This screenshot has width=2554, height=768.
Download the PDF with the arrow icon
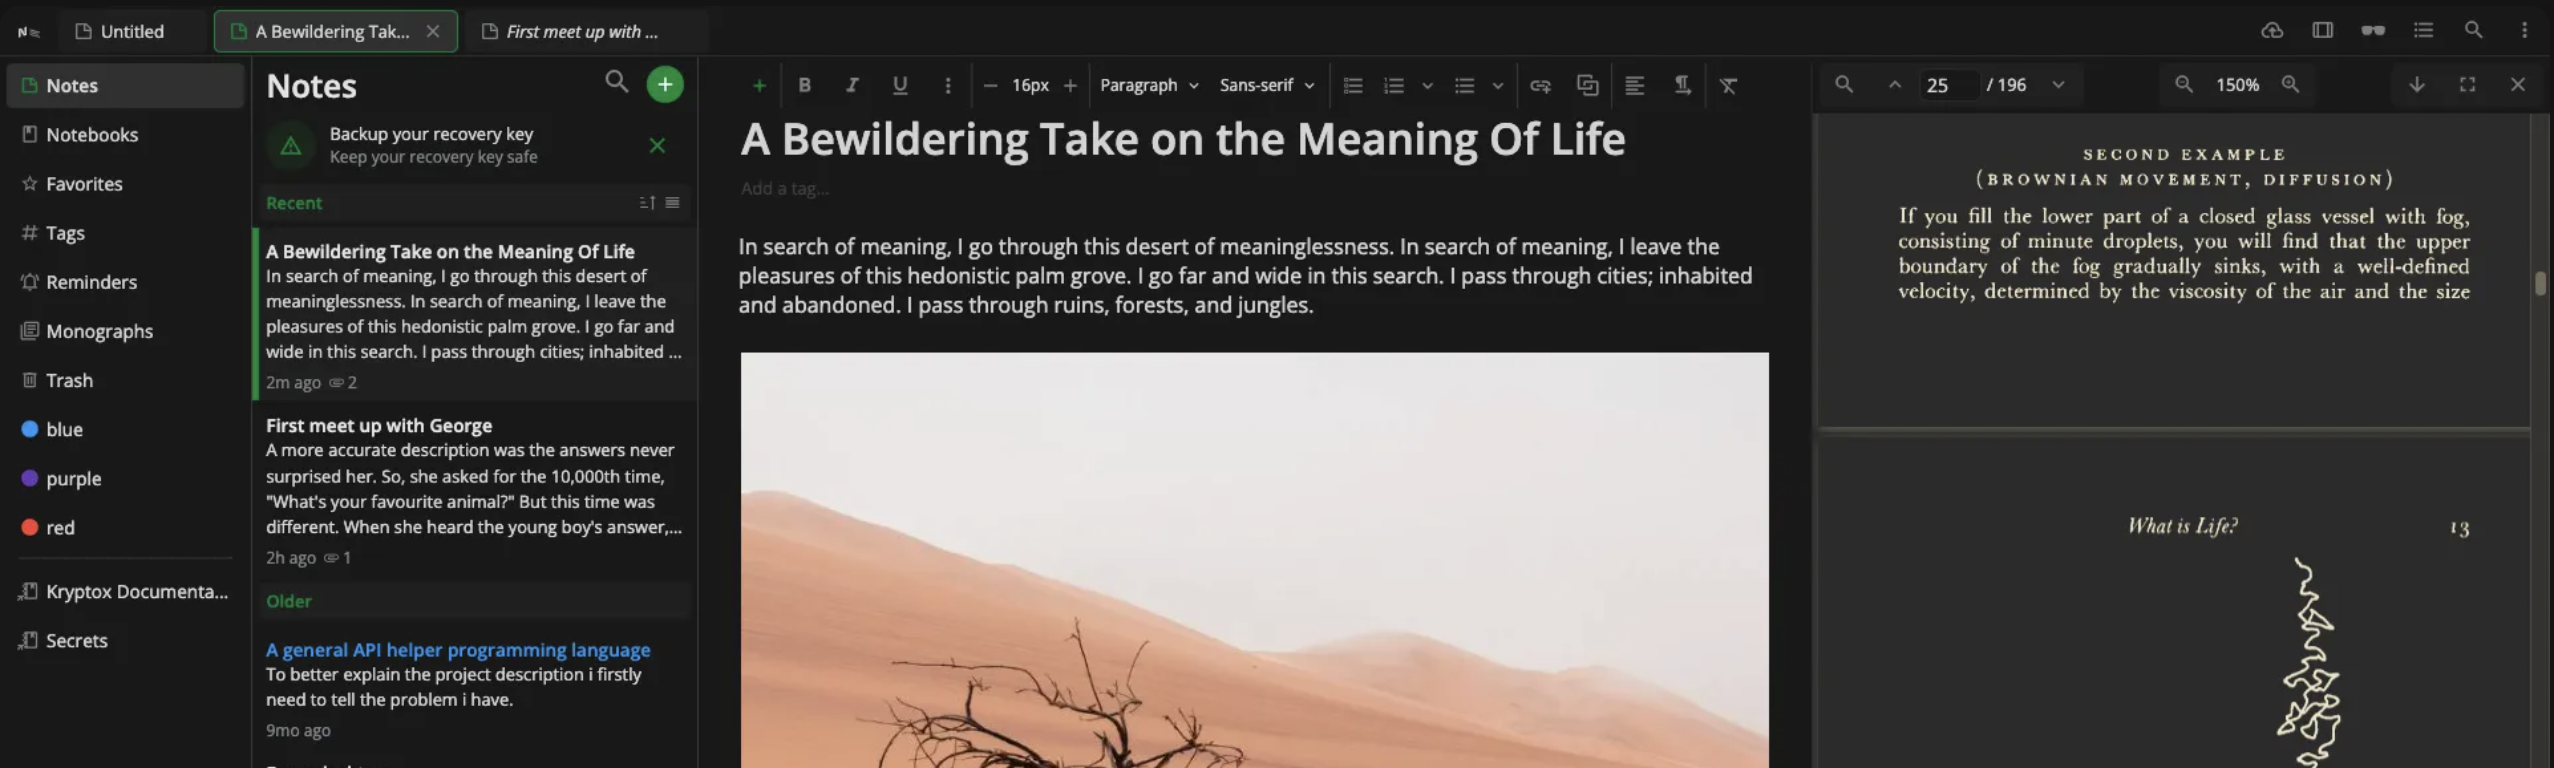[2416, 85]
